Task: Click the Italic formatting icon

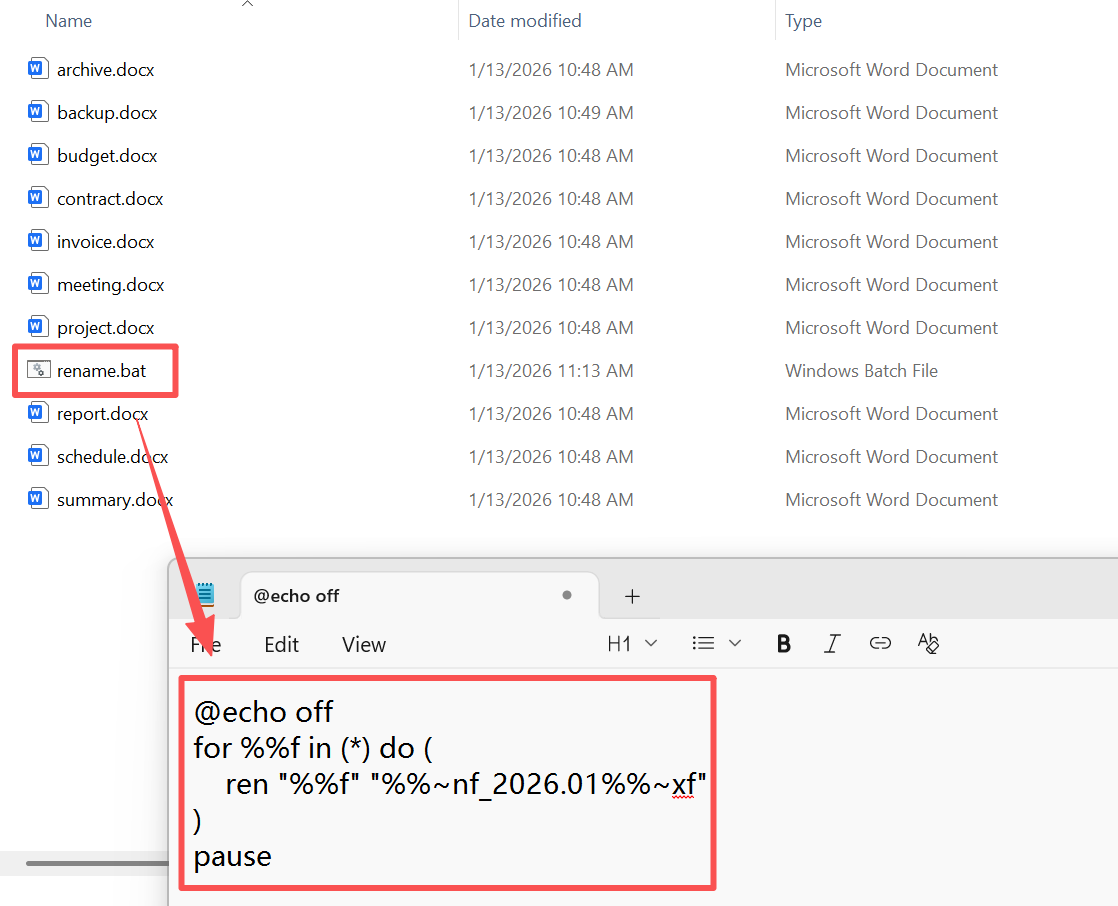Action: [x=832, y=644]
